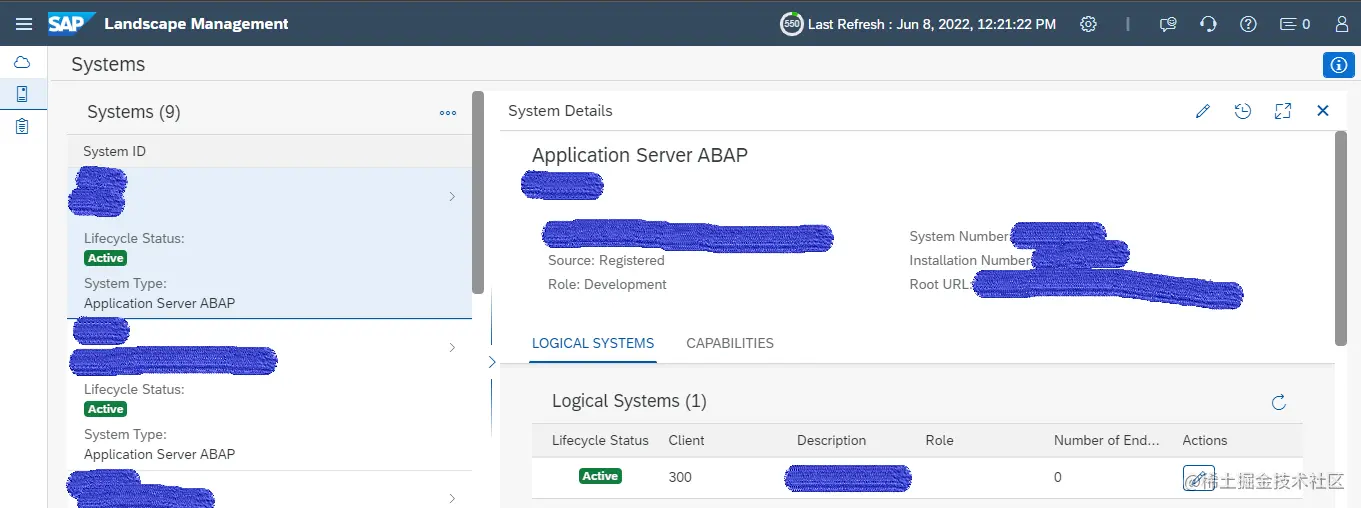Open the history clock icon
The height and width of the screenshot is (508, 1361).
click(1243, 111)
